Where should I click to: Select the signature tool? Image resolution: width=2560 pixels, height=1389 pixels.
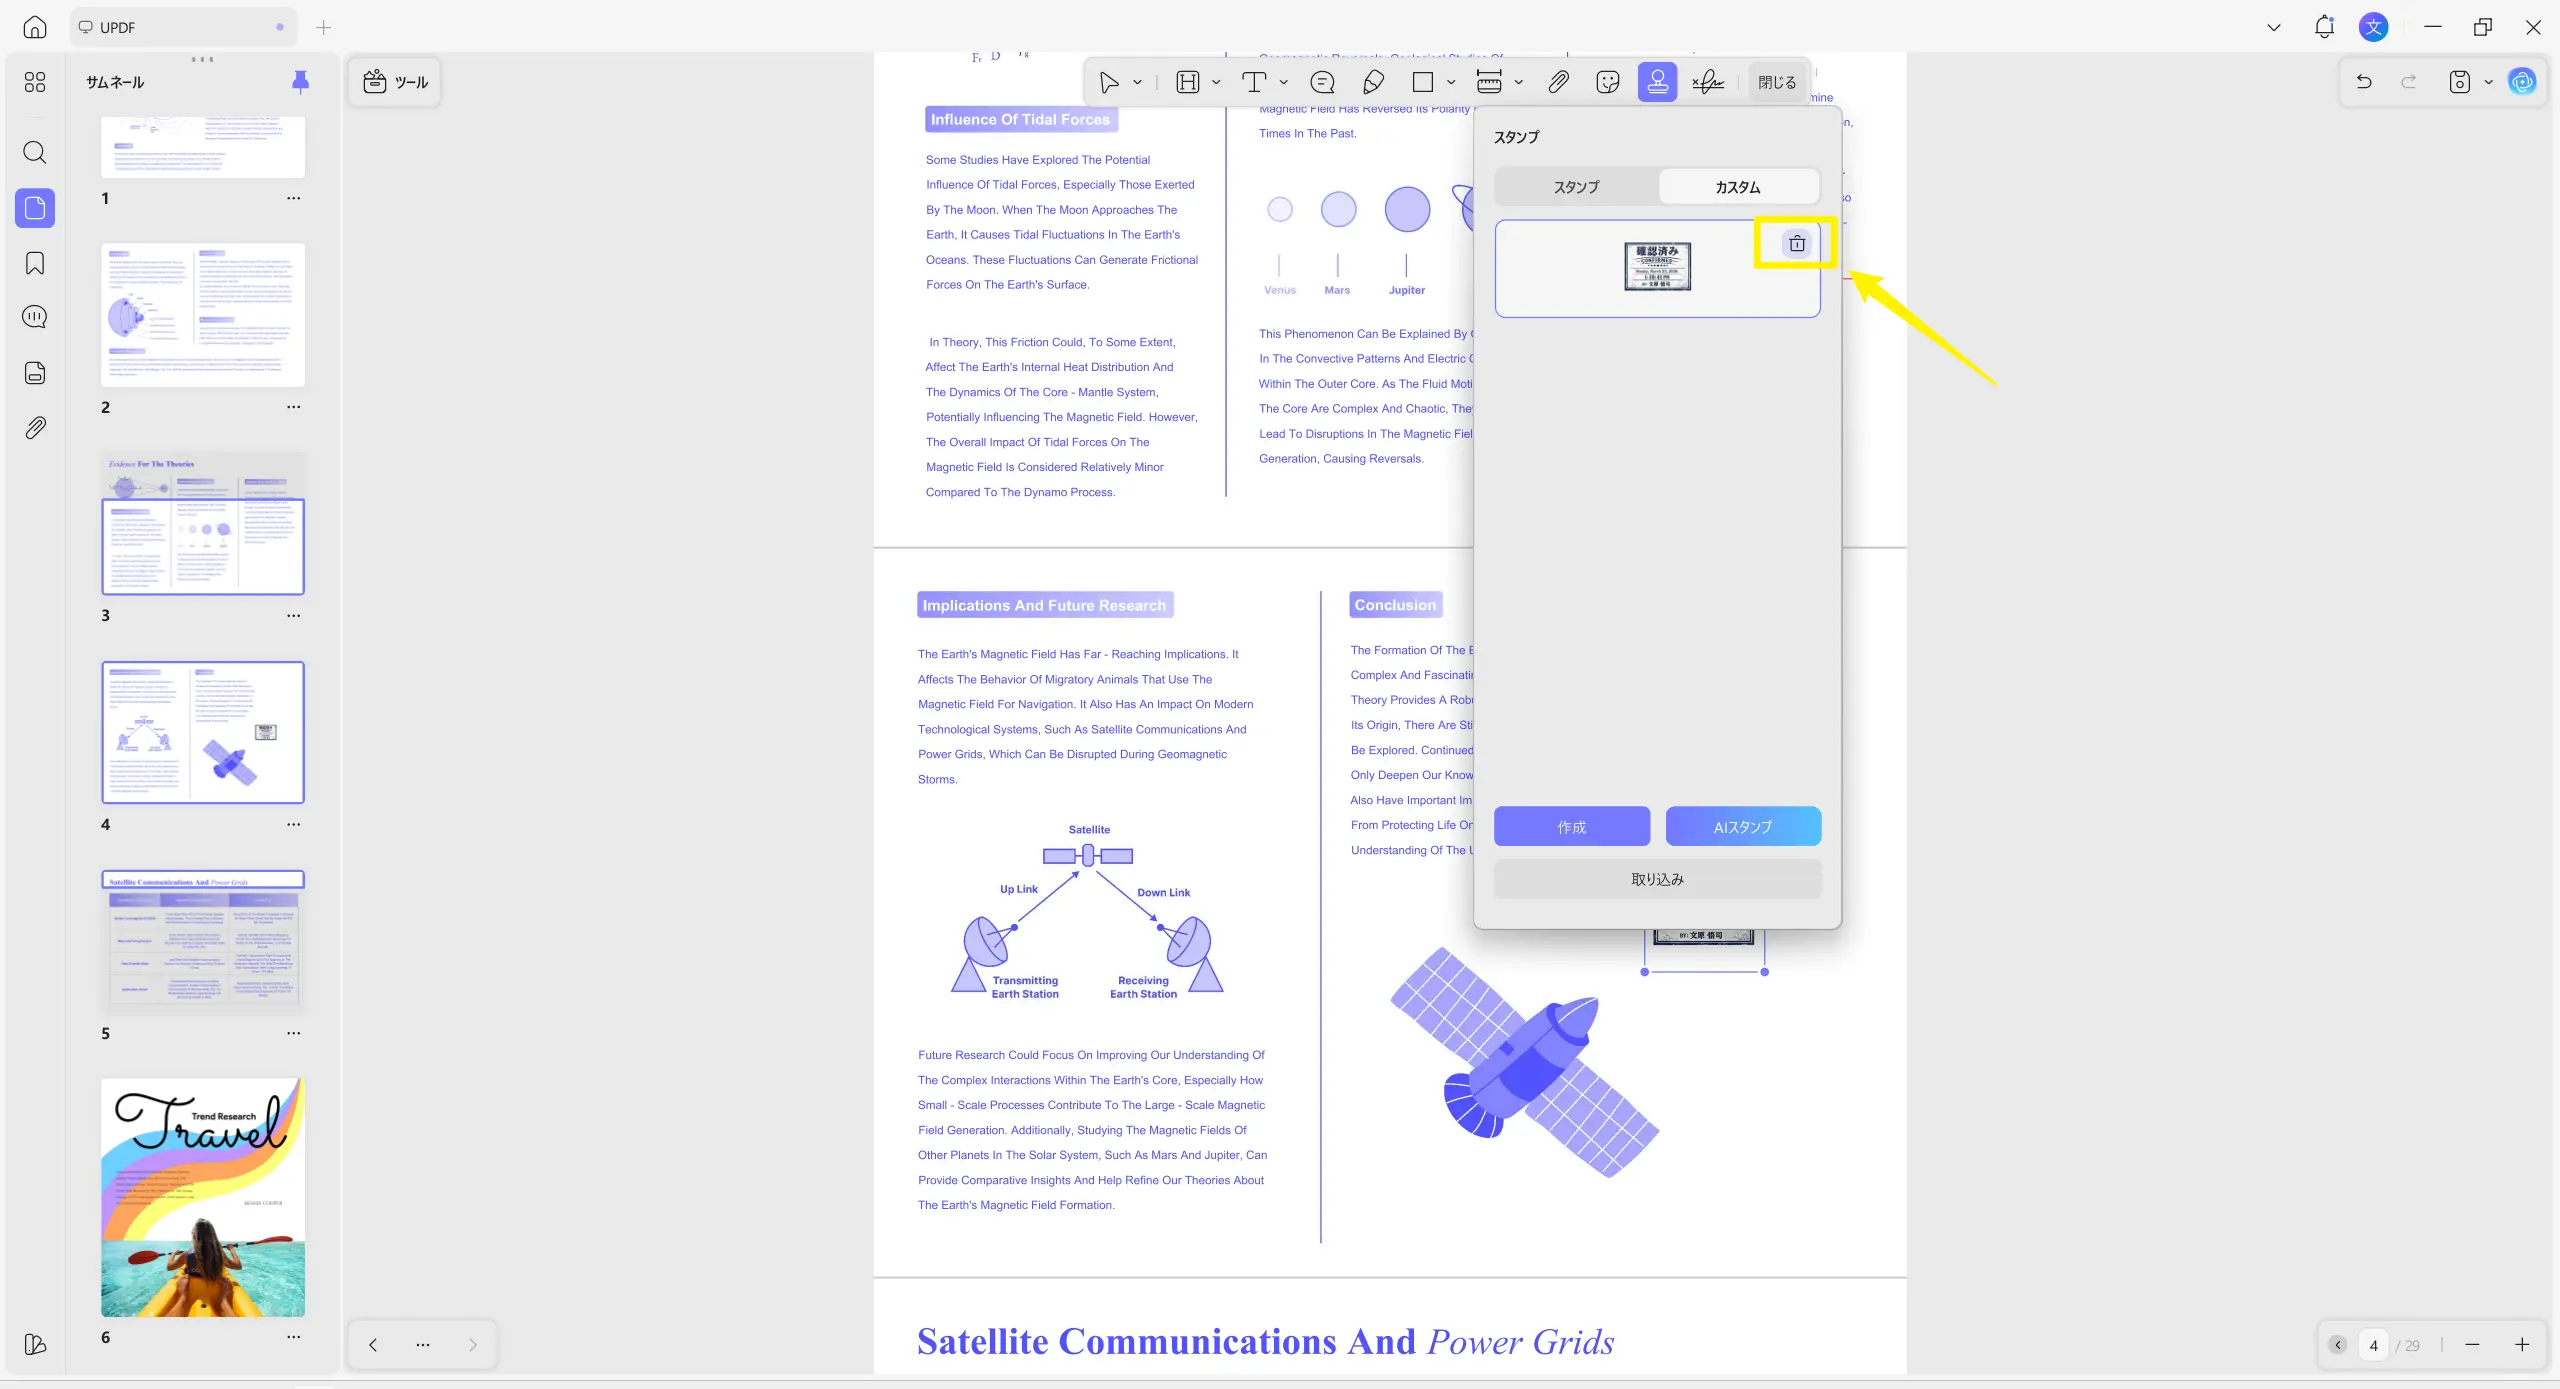[1707, 82]
